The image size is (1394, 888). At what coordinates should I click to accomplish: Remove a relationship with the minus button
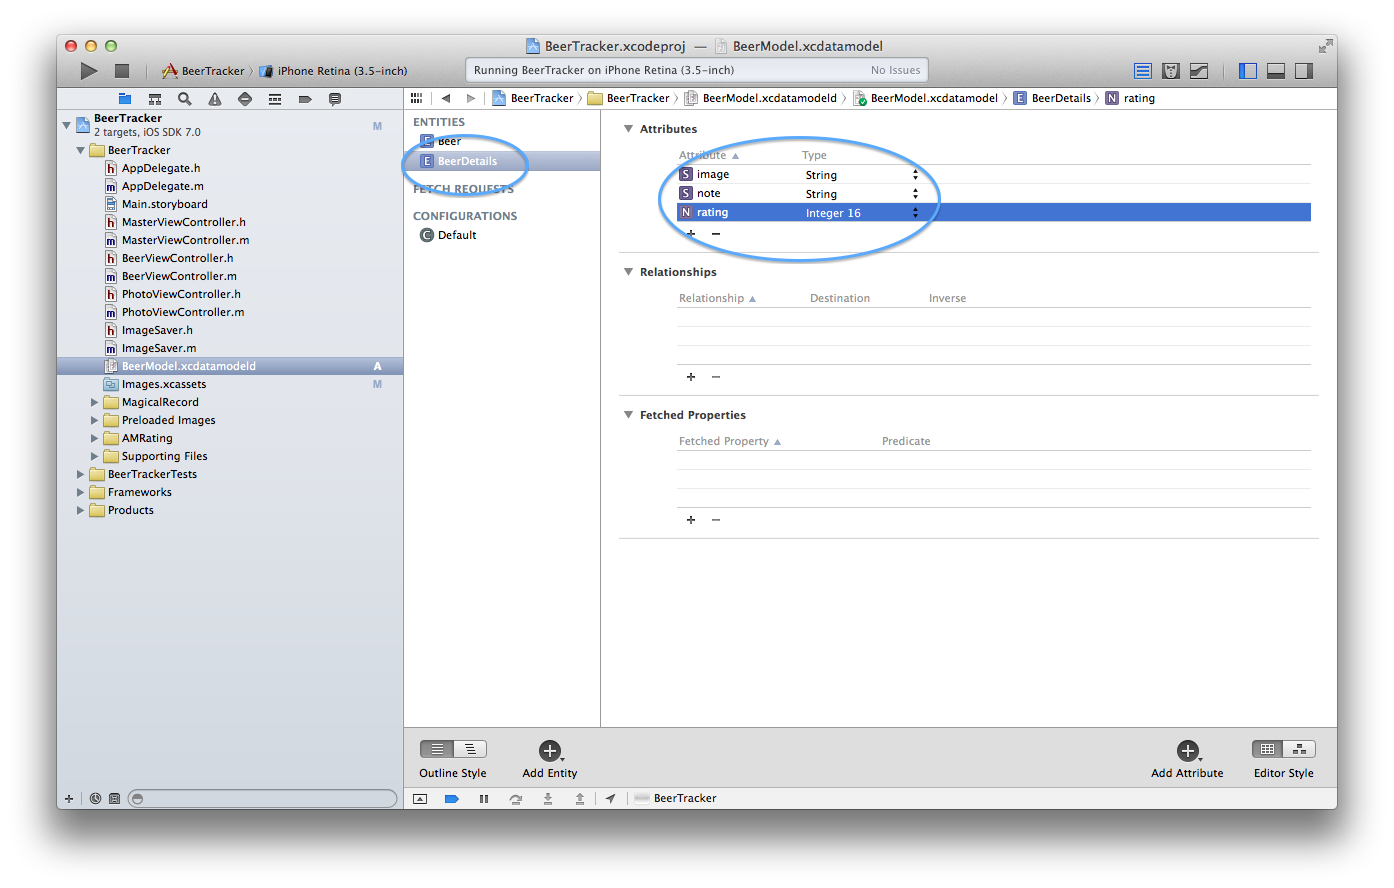pyautogui.click(x=716, y=377)
